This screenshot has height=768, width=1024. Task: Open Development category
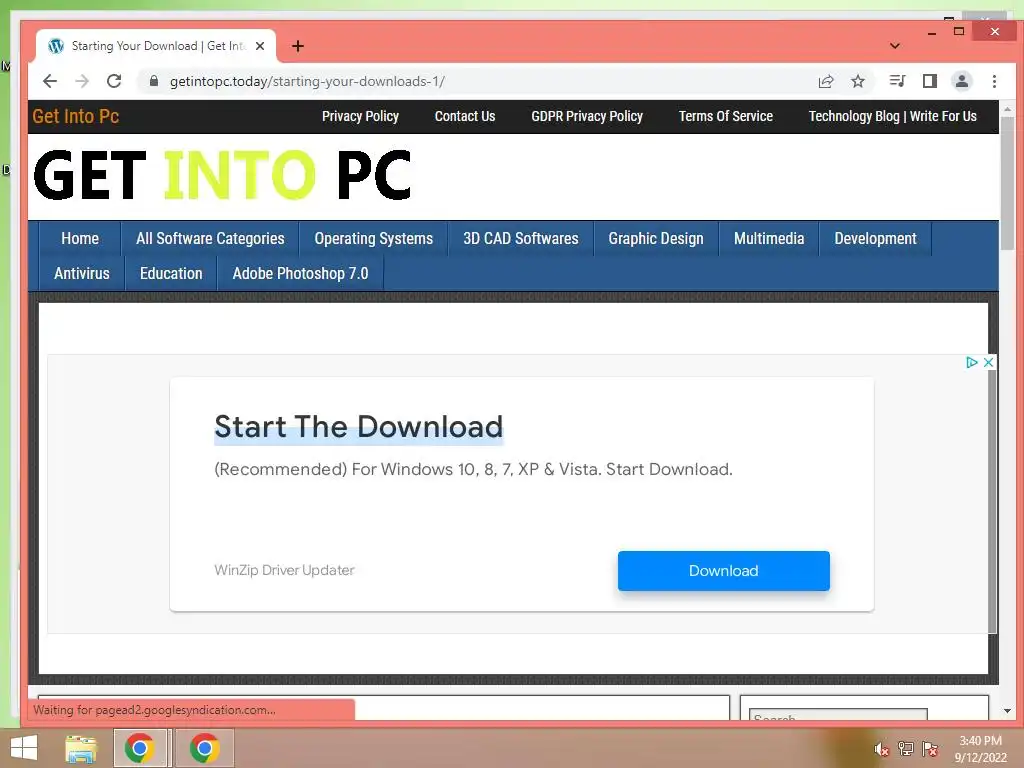(x=875, y=238)
